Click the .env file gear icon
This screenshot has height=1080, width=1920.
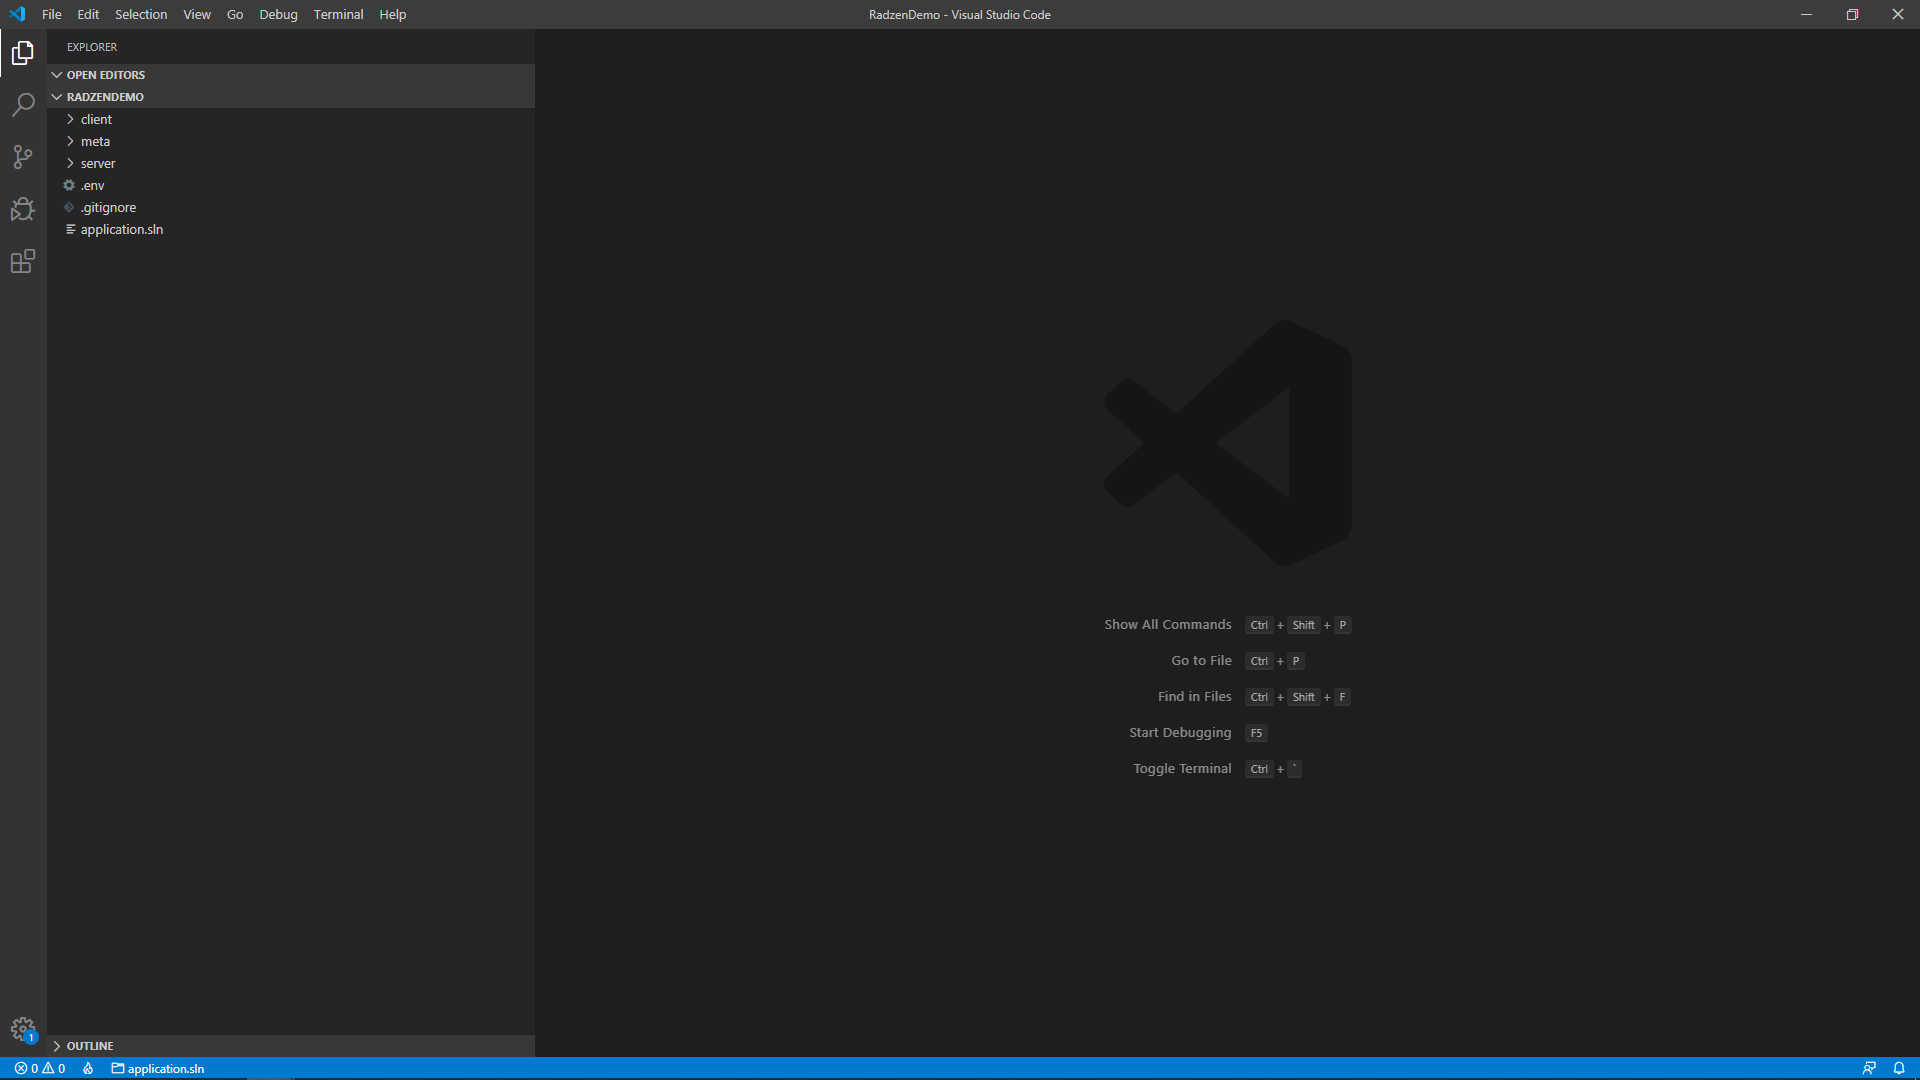(x=69, y=185)
